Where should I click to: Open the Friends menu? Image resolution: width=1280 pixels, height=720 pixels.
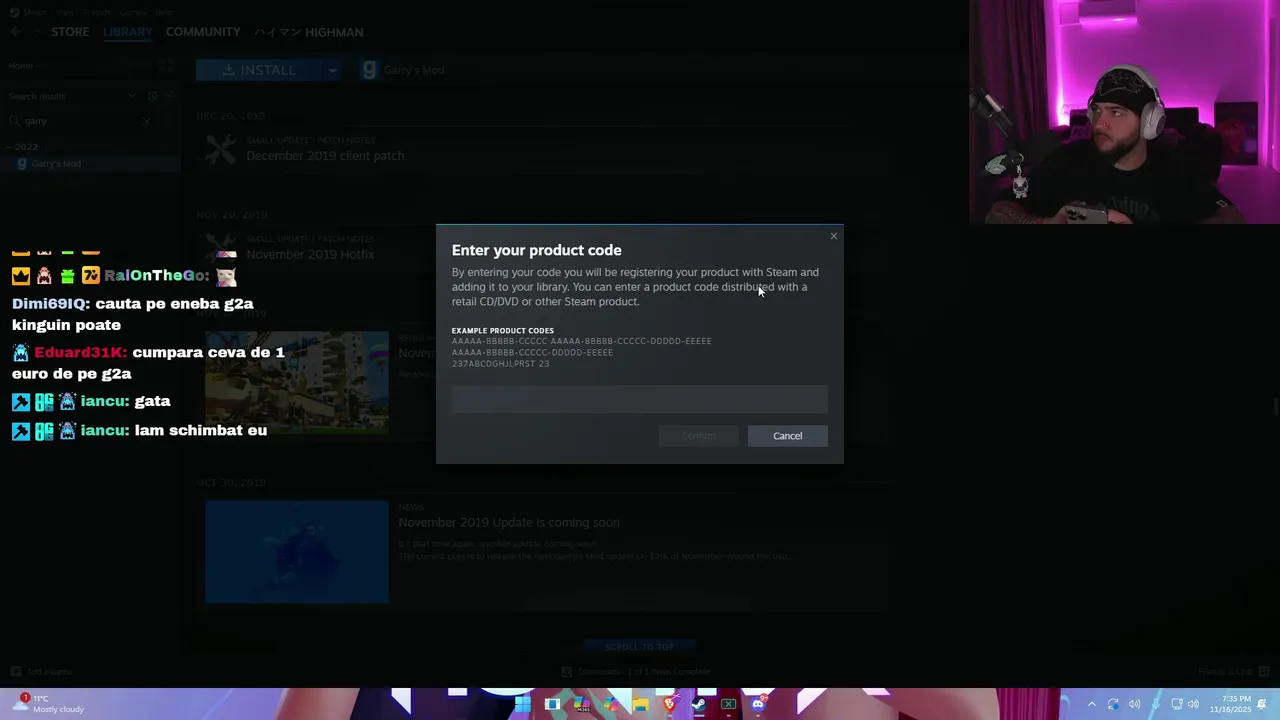(97, 12)
